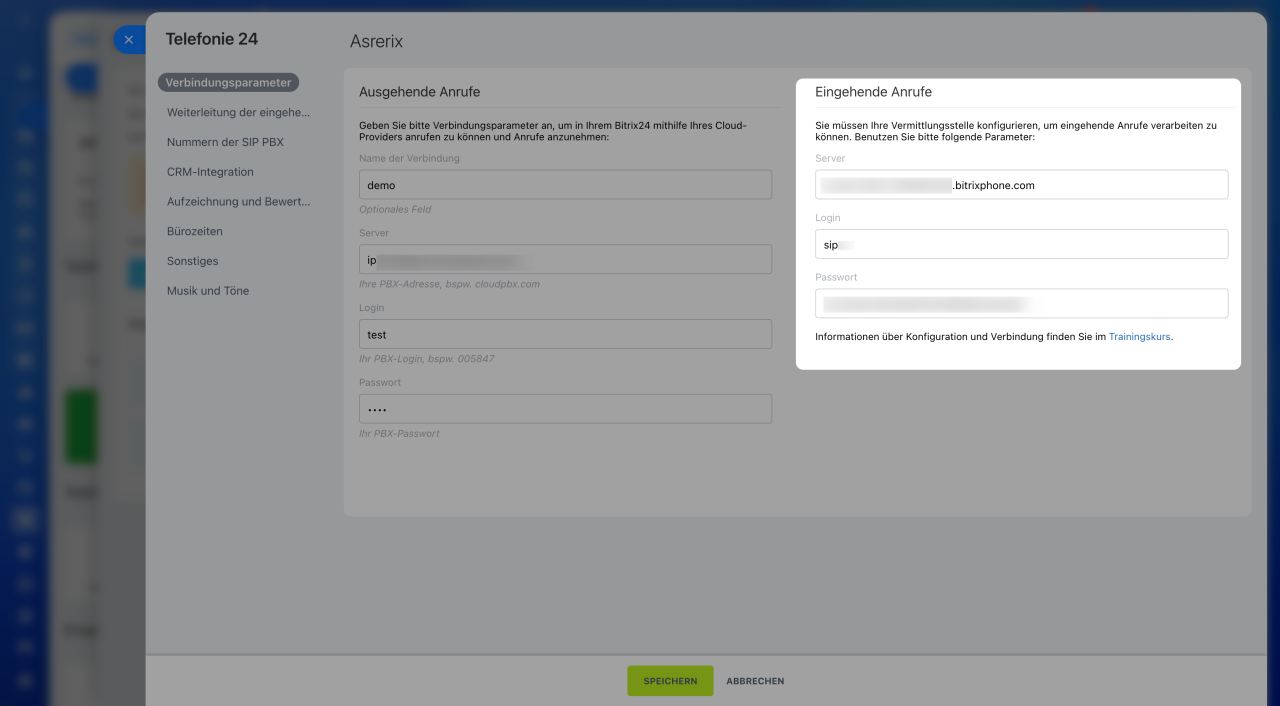Go to CRM-Integration settings
Viewport: 1280px width, 706px height.
[x=211, y=172]
